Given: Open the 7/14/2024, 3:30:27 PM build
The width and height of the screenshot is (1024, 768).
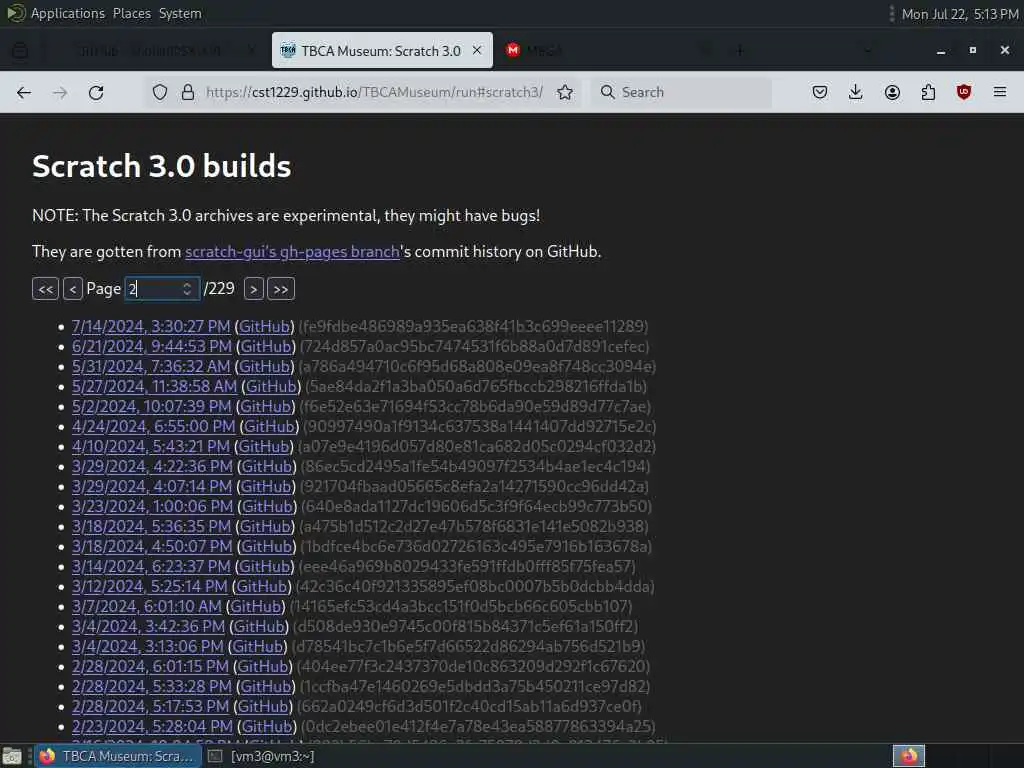Looking at the screenshot, I should [151, 326].
